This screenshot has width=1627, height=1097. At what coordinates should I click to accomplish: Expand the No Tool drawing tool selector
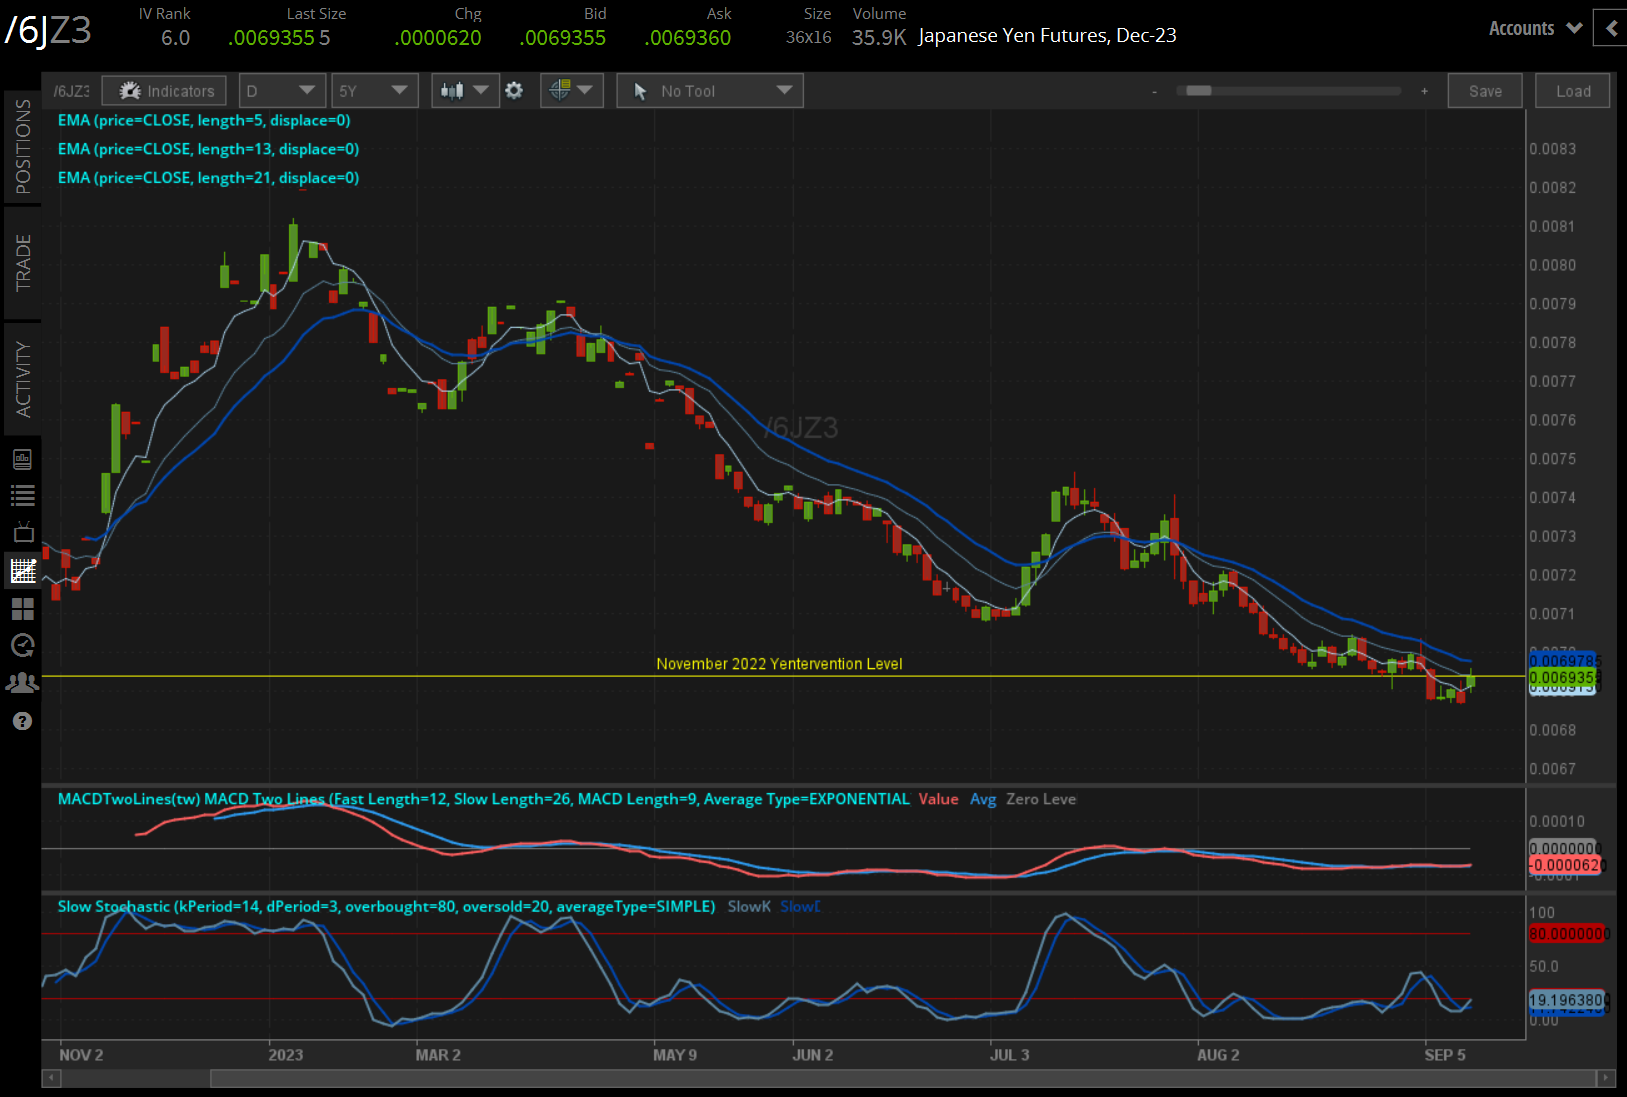[710, 91]
